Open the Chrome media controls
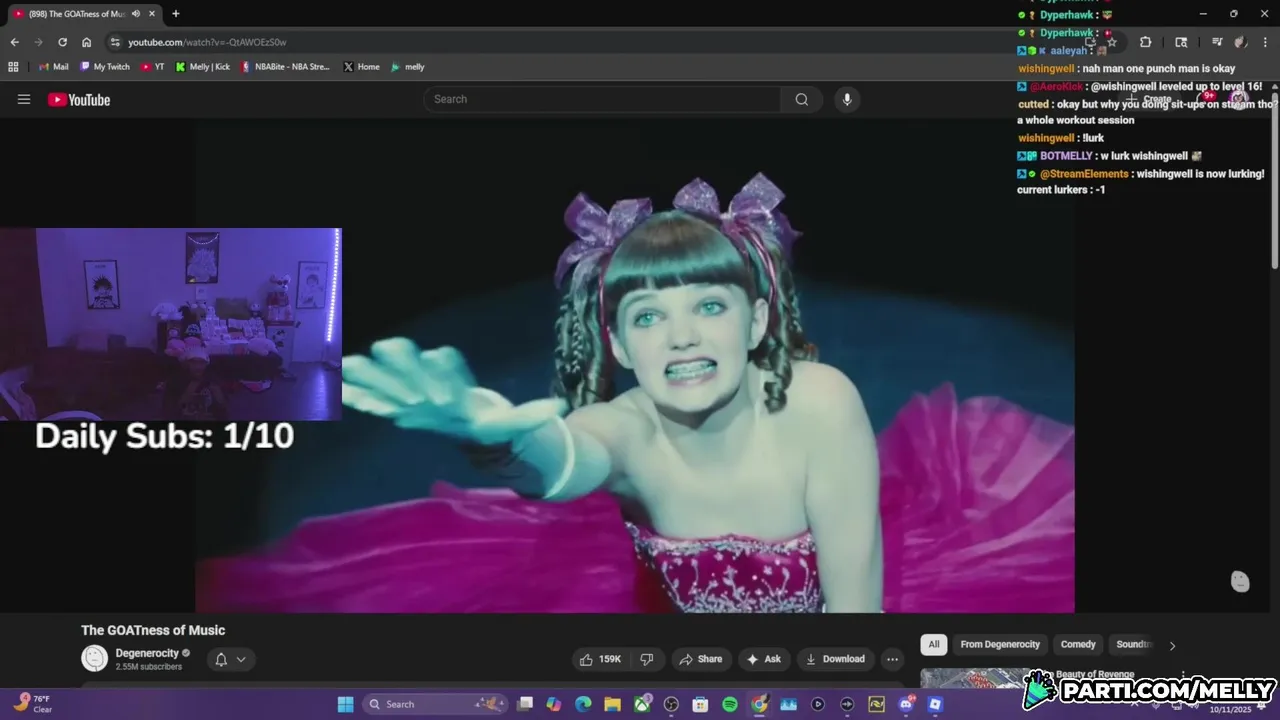The height and width of the screenshot is (720, 1280). [x=1217, y=42]
